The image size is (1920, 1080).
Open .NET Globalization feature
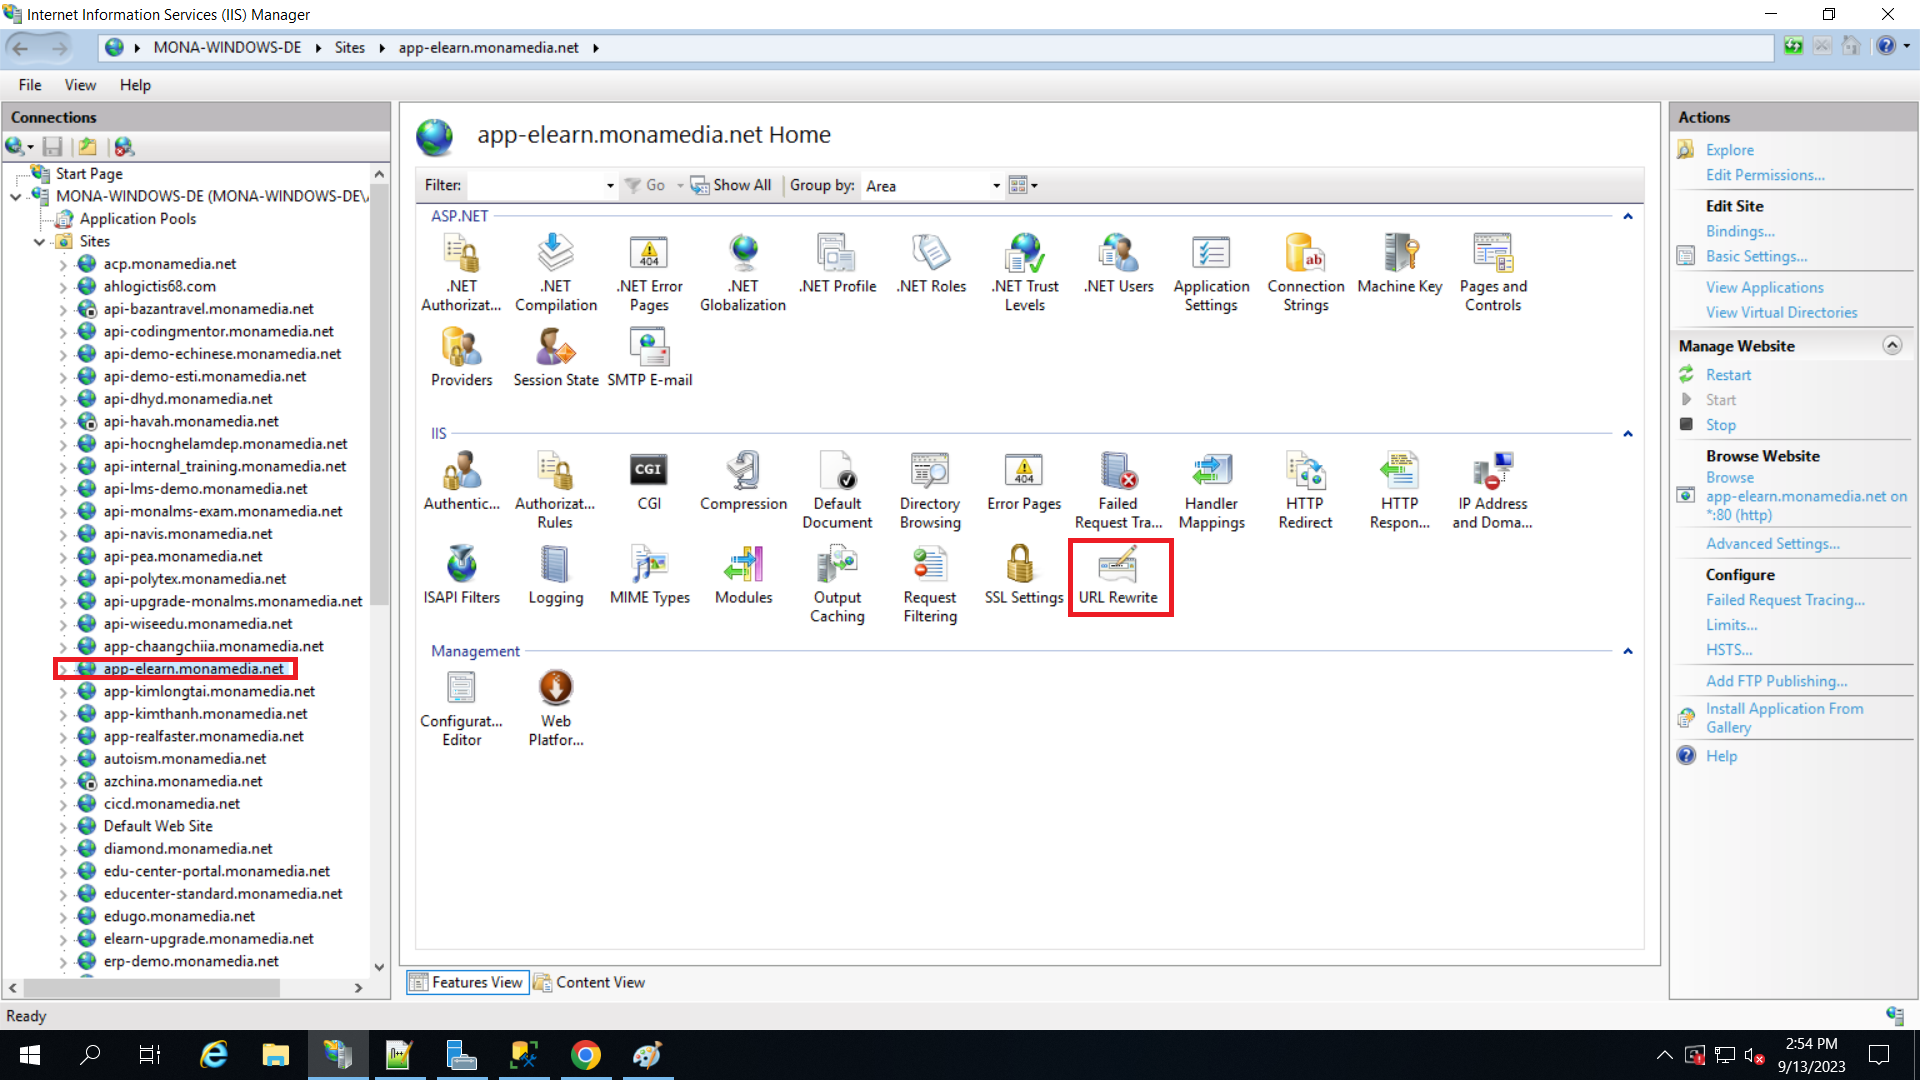743,272
